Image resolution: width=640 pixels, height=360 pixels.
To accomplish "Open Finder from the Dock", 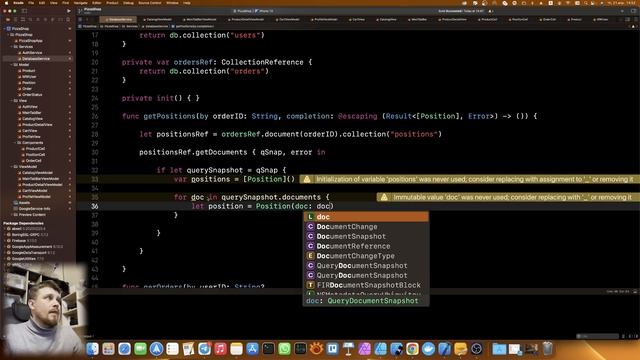I will click(93, 349).
